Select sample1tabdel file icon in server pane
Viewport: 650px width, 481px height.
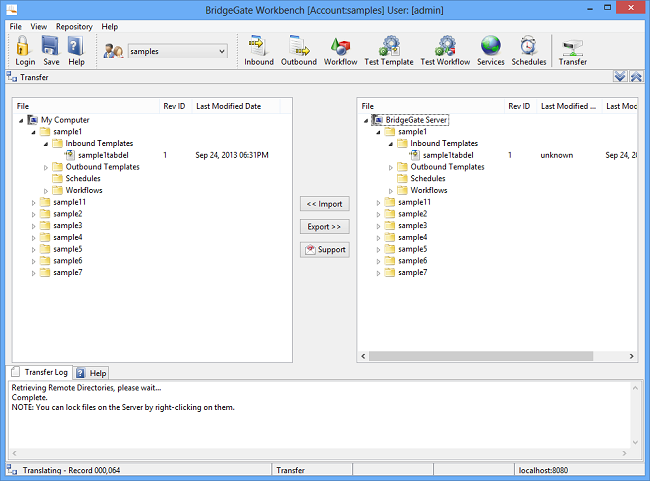pos(414,155)
